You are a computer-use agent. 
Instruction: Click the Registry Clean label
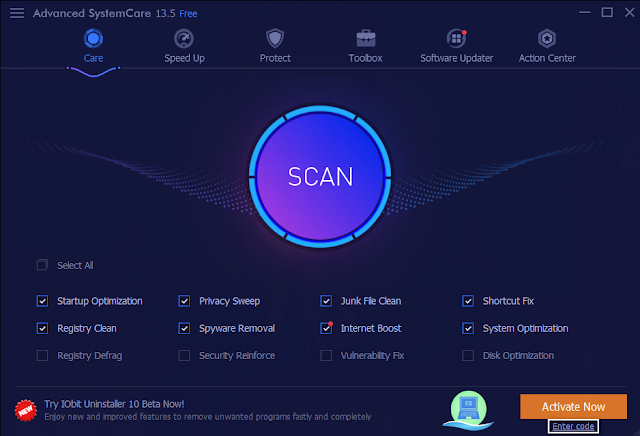coord(87,329)
